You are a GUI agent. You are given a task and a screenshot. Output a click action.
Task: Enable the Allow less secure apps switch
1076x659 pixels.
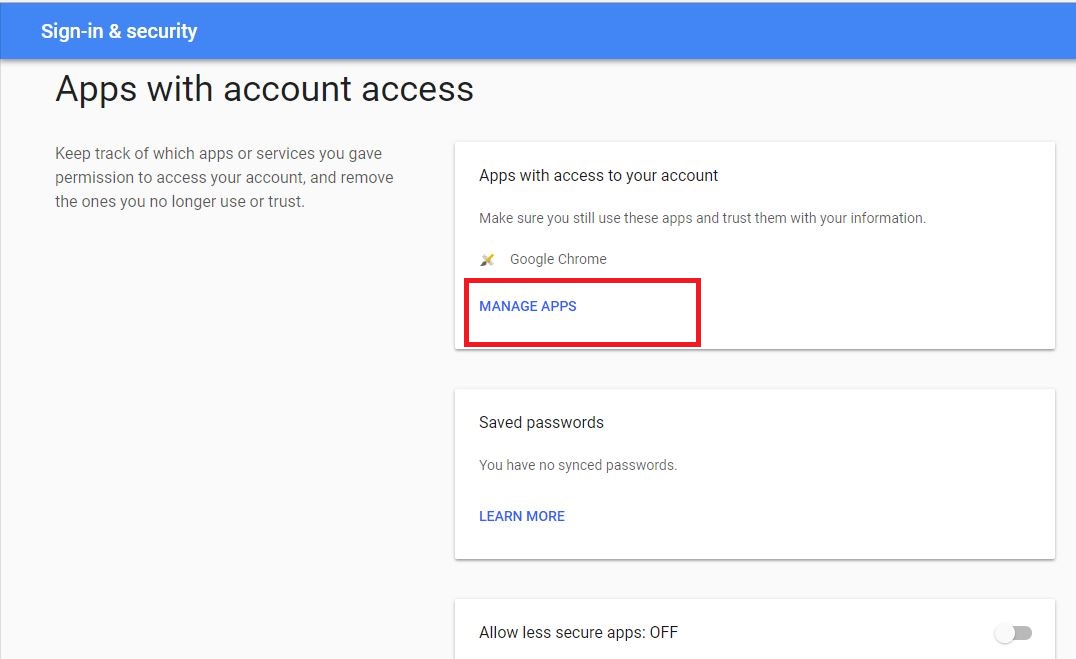tap(1013, 633)
